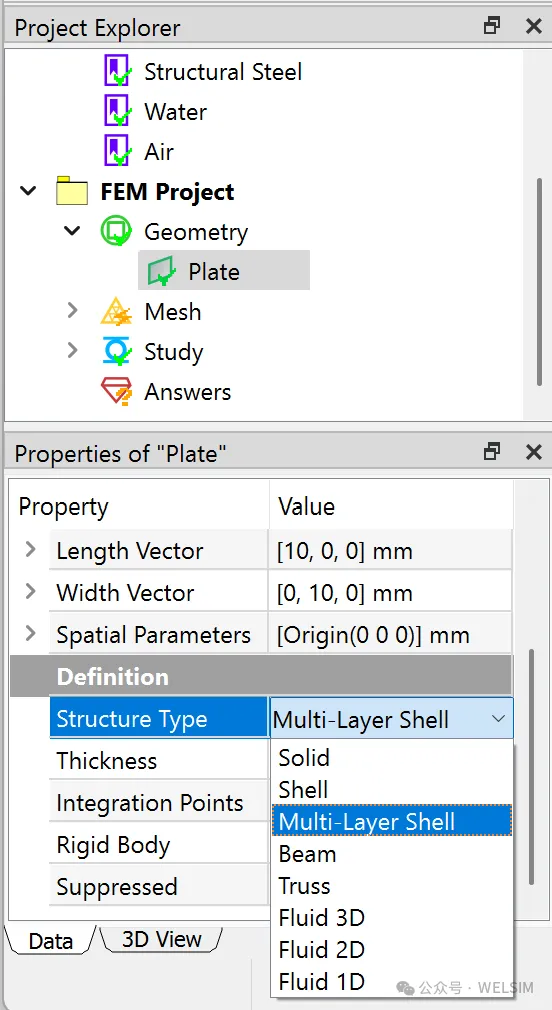Click the FEM Project folder icon
Viewport: 552px width, 1010px height.
[71, 191]
